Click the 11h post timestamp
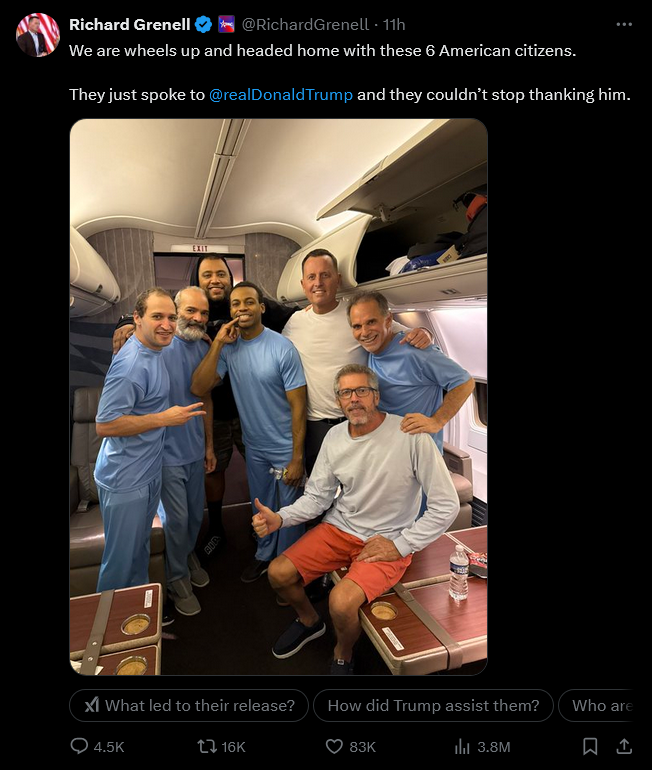652x770 pixels. (394, 25)
